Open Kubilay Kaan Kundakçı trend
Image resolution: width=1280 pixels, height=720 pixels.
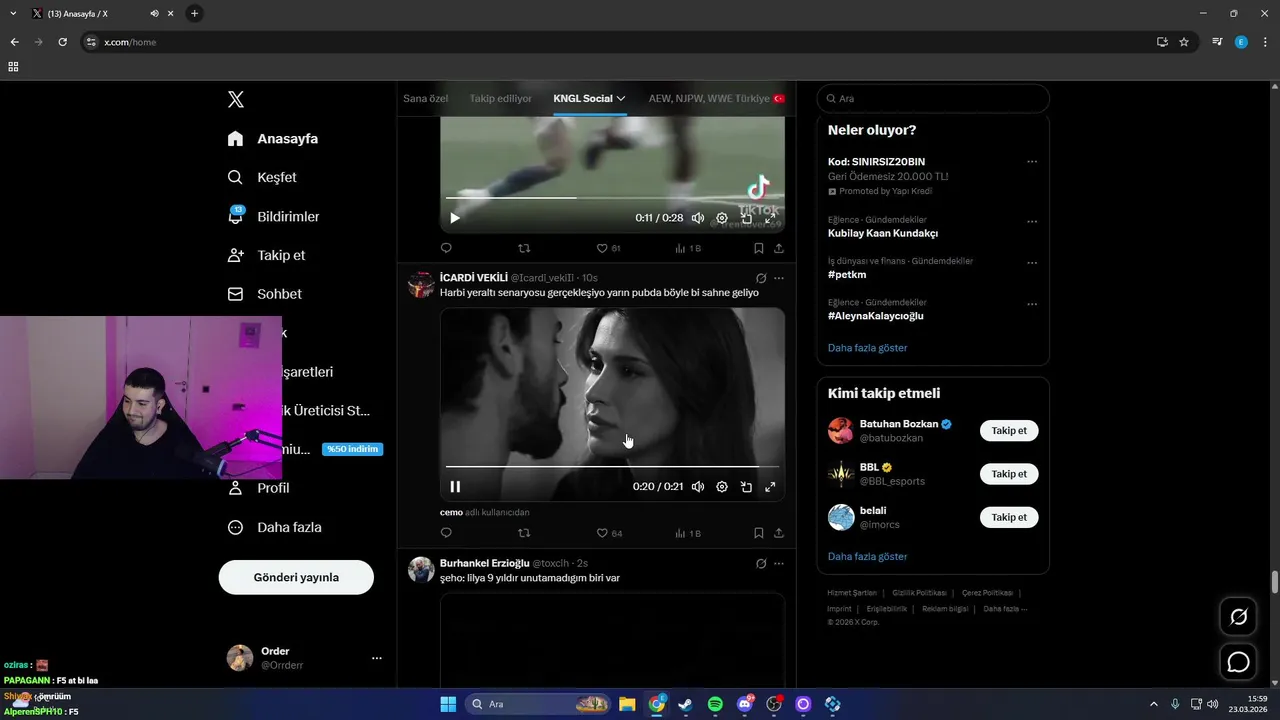pyautogui.click(x=883, y=233)
